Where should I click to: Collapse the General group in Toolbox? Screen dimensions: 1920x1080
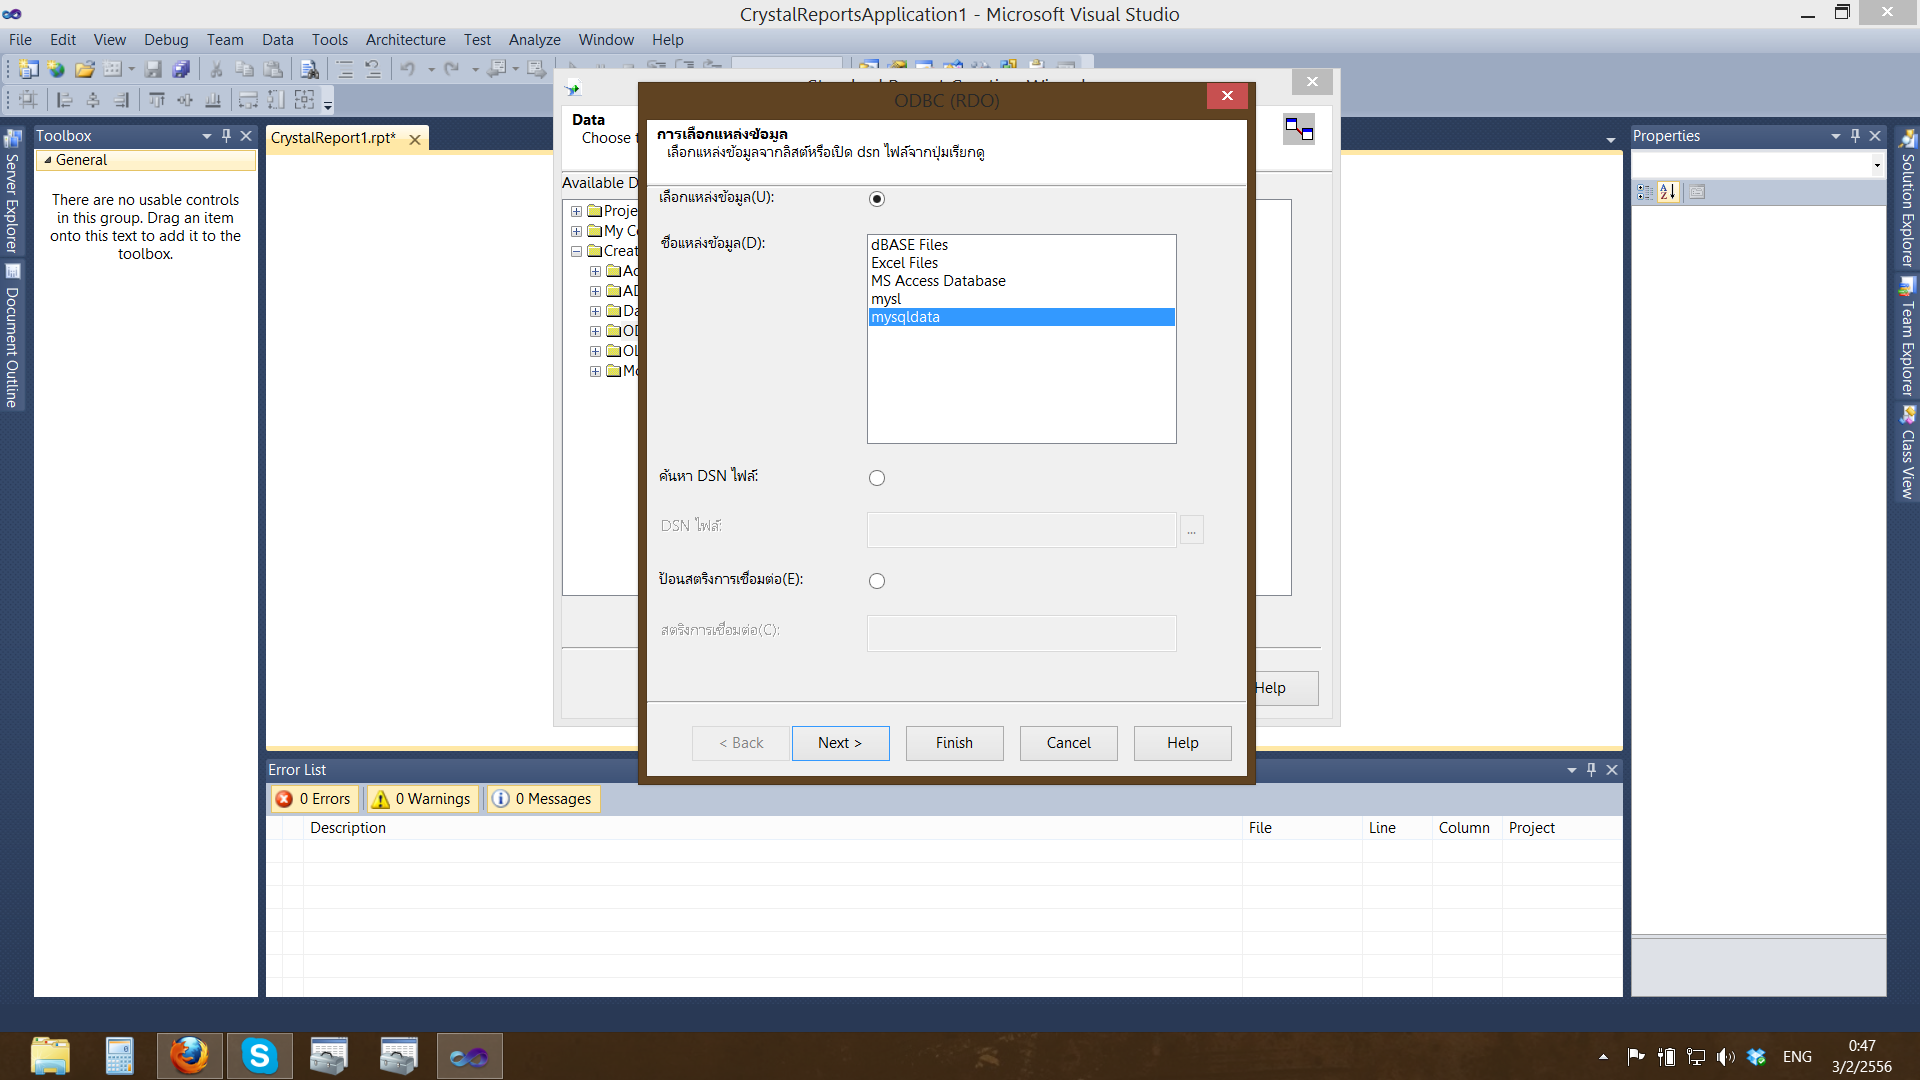pyautogui.click(x=48, y=160)
